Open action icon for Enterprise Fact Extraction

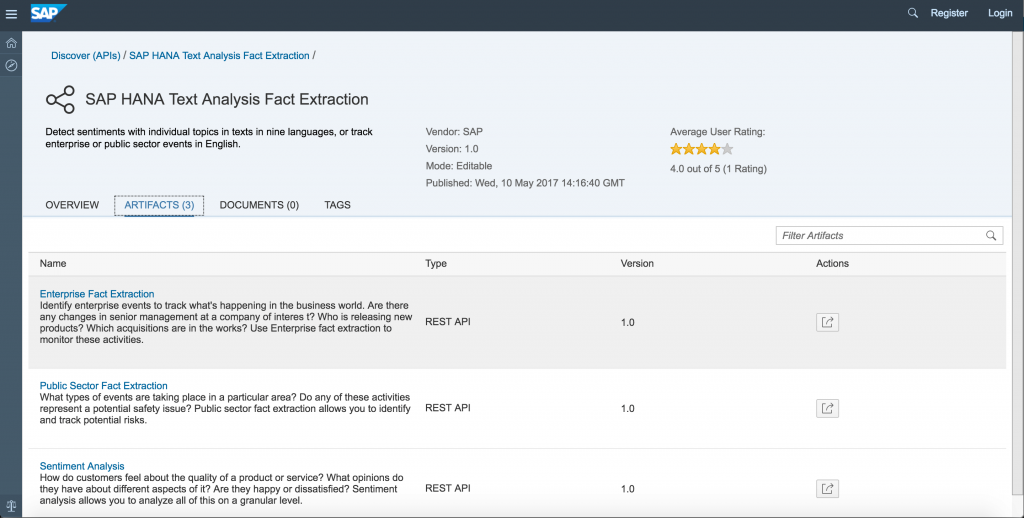click(827, 322)
